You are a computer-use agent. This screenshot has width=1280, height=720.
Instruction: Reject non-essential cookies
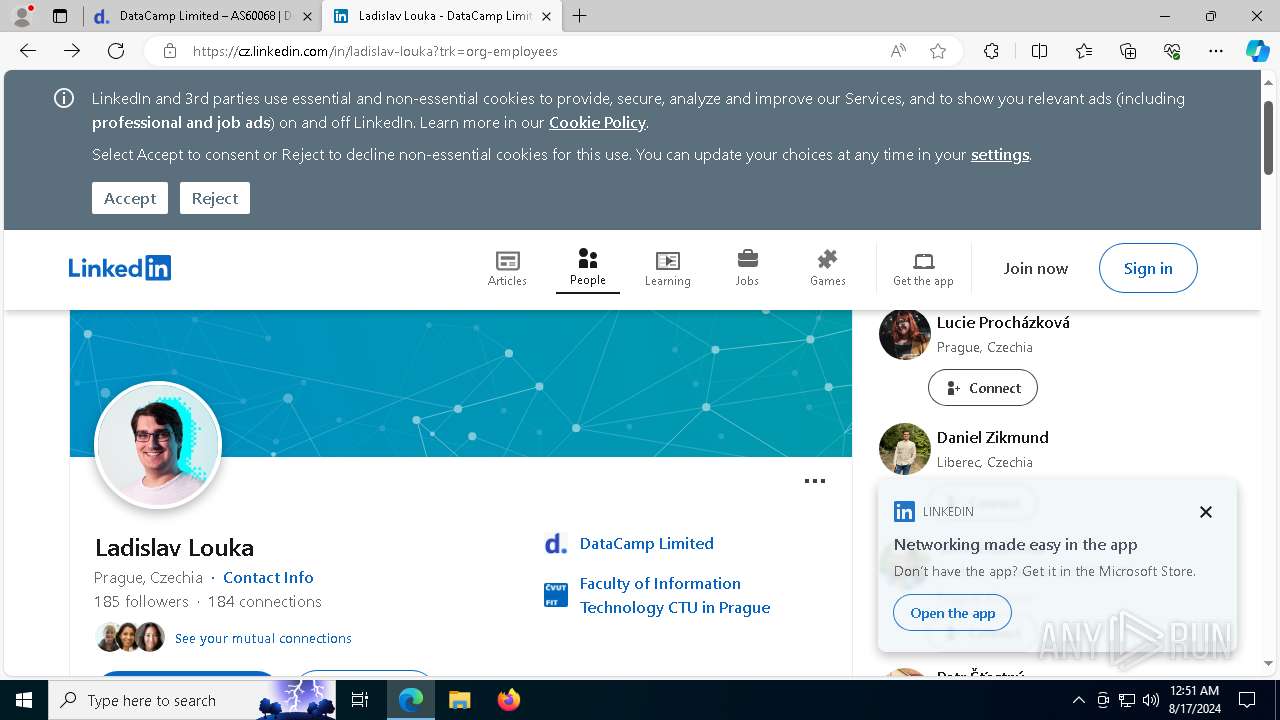pyautogui.click(x=215, y=198)
